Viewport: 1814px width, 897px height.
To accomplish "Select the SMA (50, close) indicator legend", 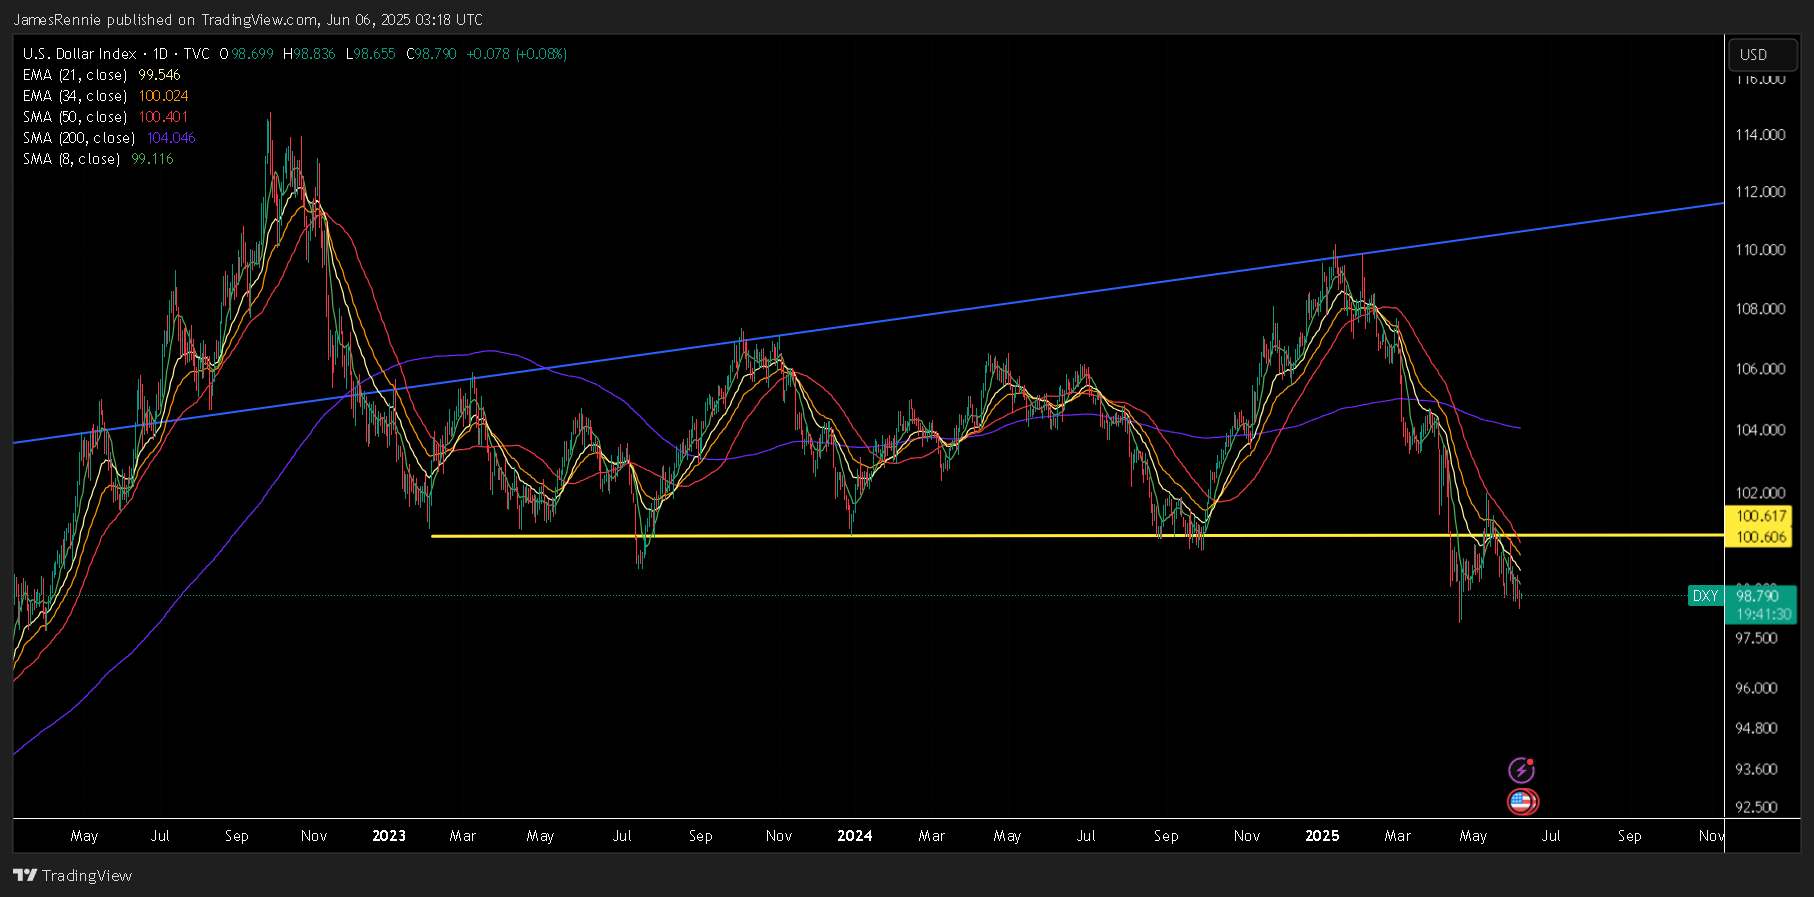I will (106, 117).
